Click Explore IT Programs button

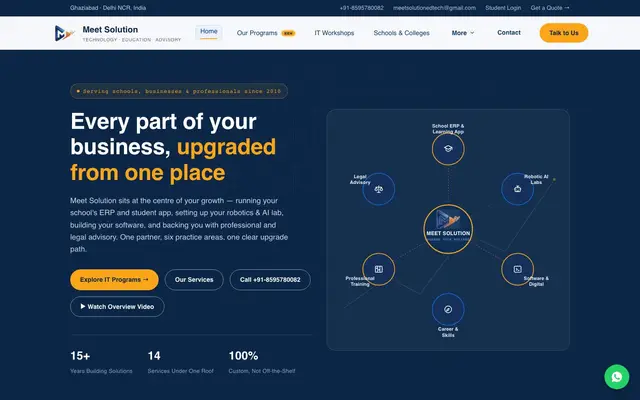(114, 280)
